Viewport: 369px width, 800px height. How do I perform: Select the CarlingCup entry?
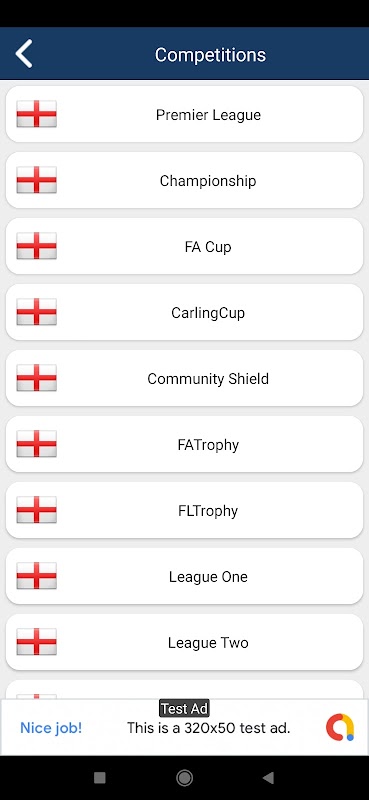point(184,312)
